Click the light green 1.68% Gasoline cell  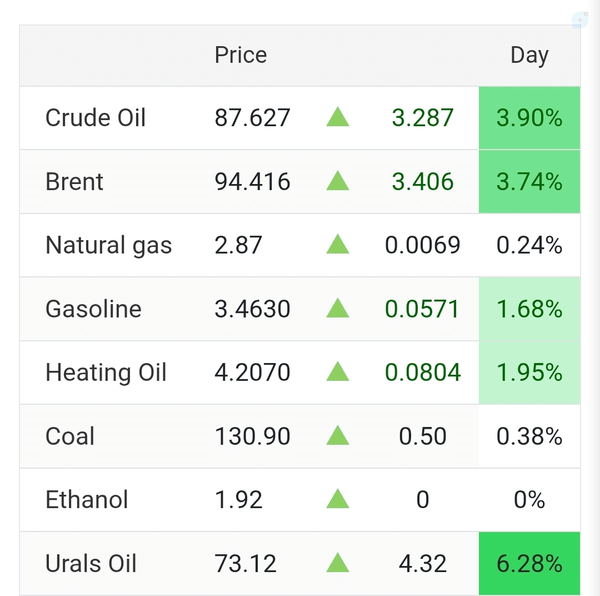click(530, 309)
